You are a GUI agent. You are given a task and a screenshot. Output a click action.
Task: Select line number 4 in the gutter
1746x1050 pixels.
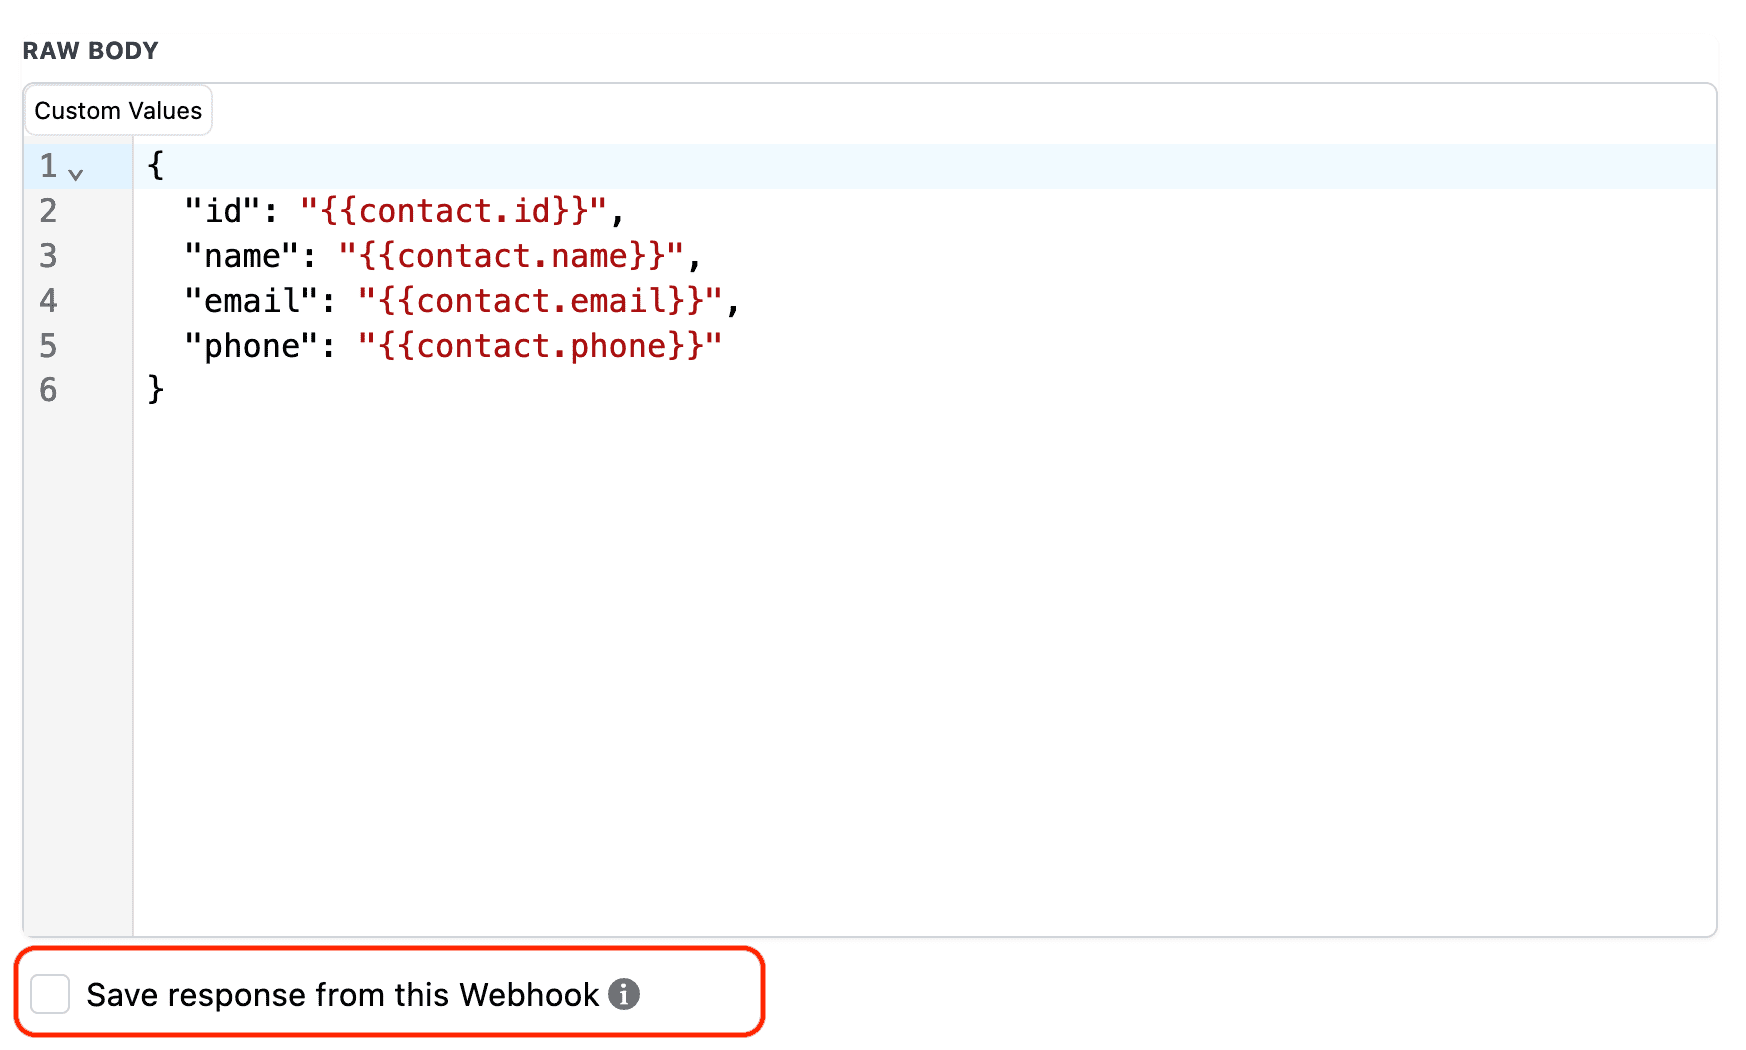coord(48,301)
